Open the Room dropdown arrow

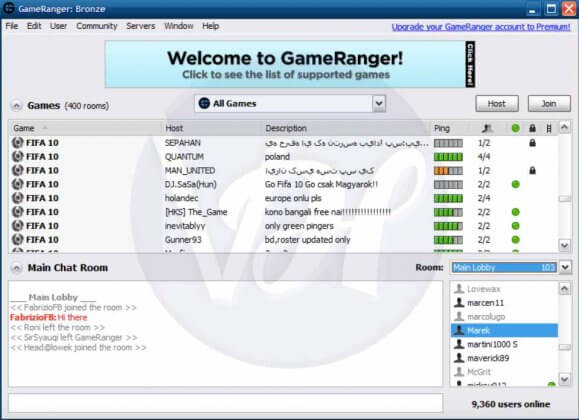(x=565, y=267)
